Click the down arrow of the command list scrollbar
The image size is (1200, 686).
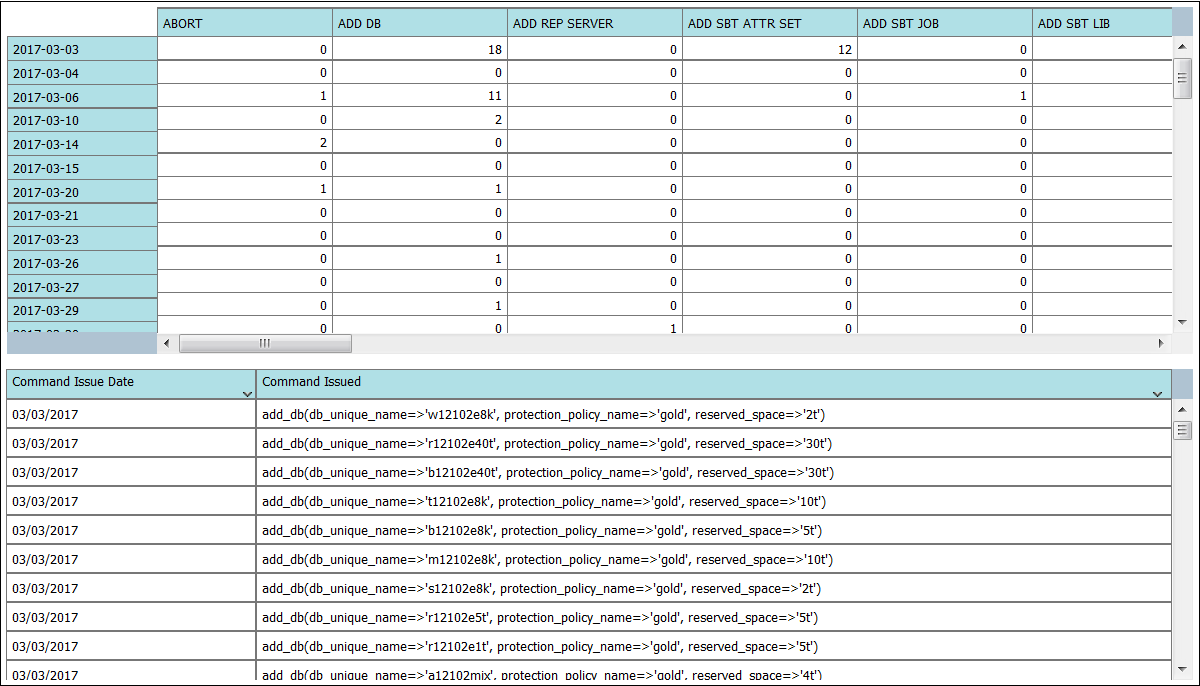(x=1182, y=669)
